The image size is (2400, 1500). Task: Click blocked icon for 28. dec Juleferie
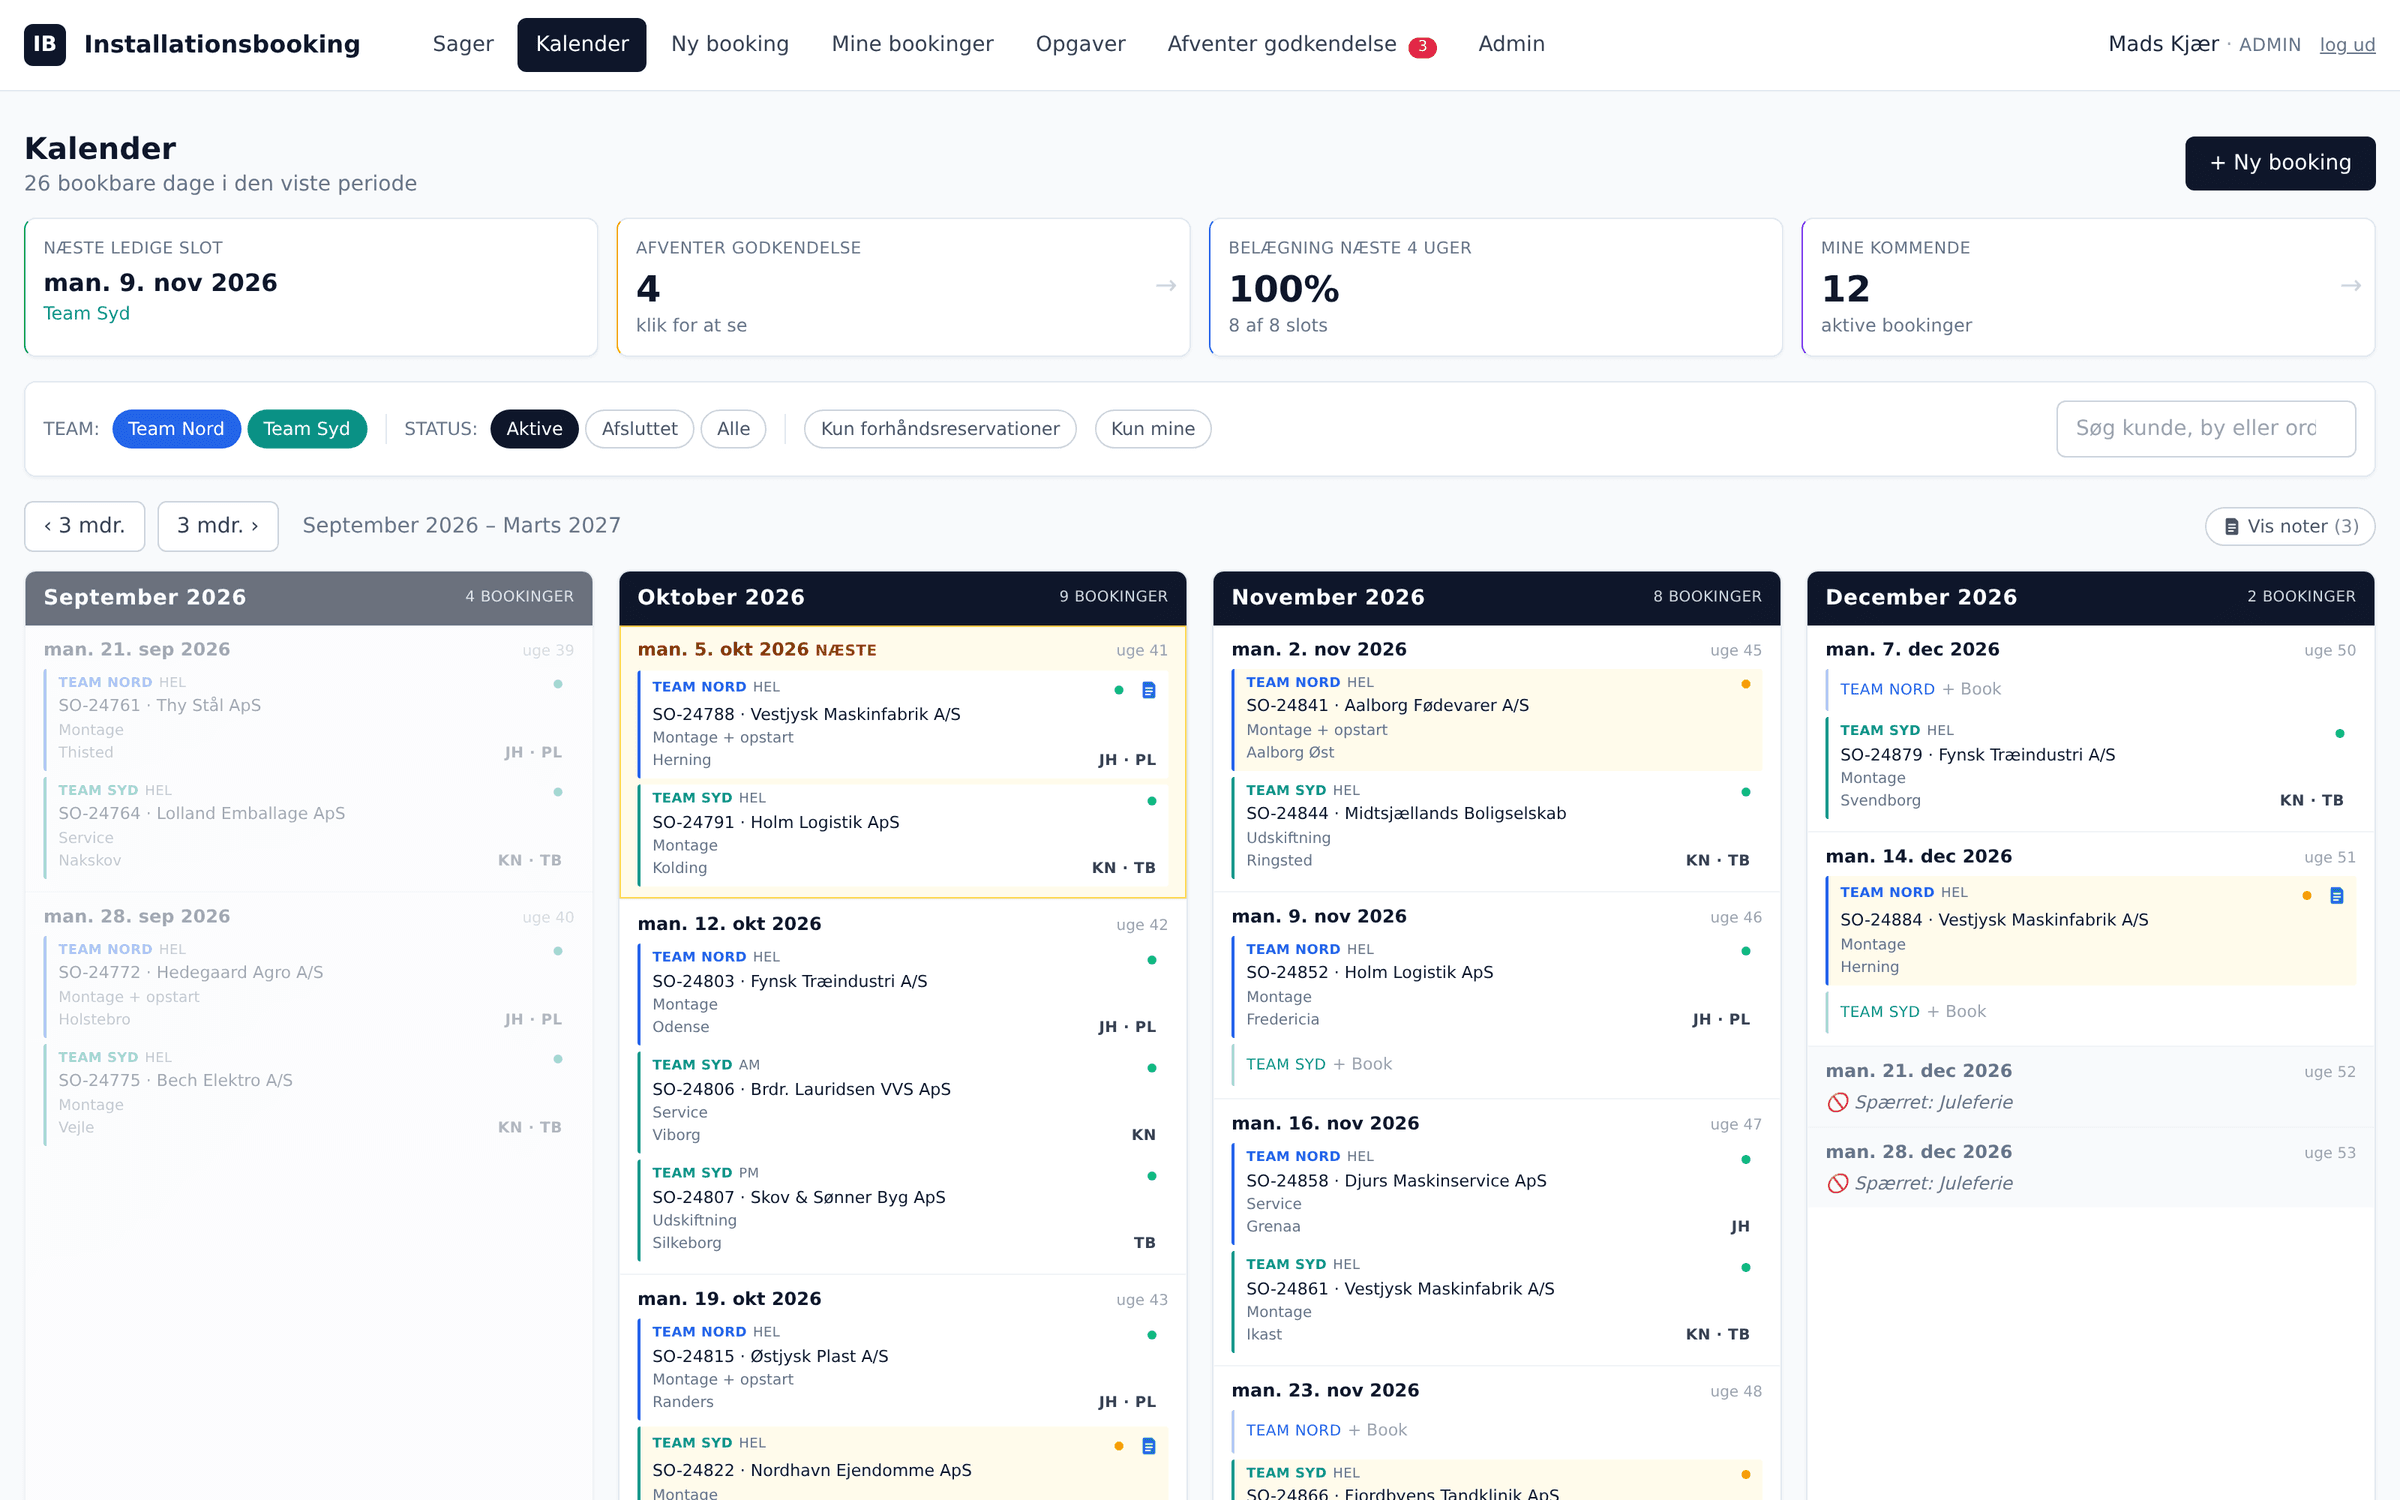[1837, 1183]
